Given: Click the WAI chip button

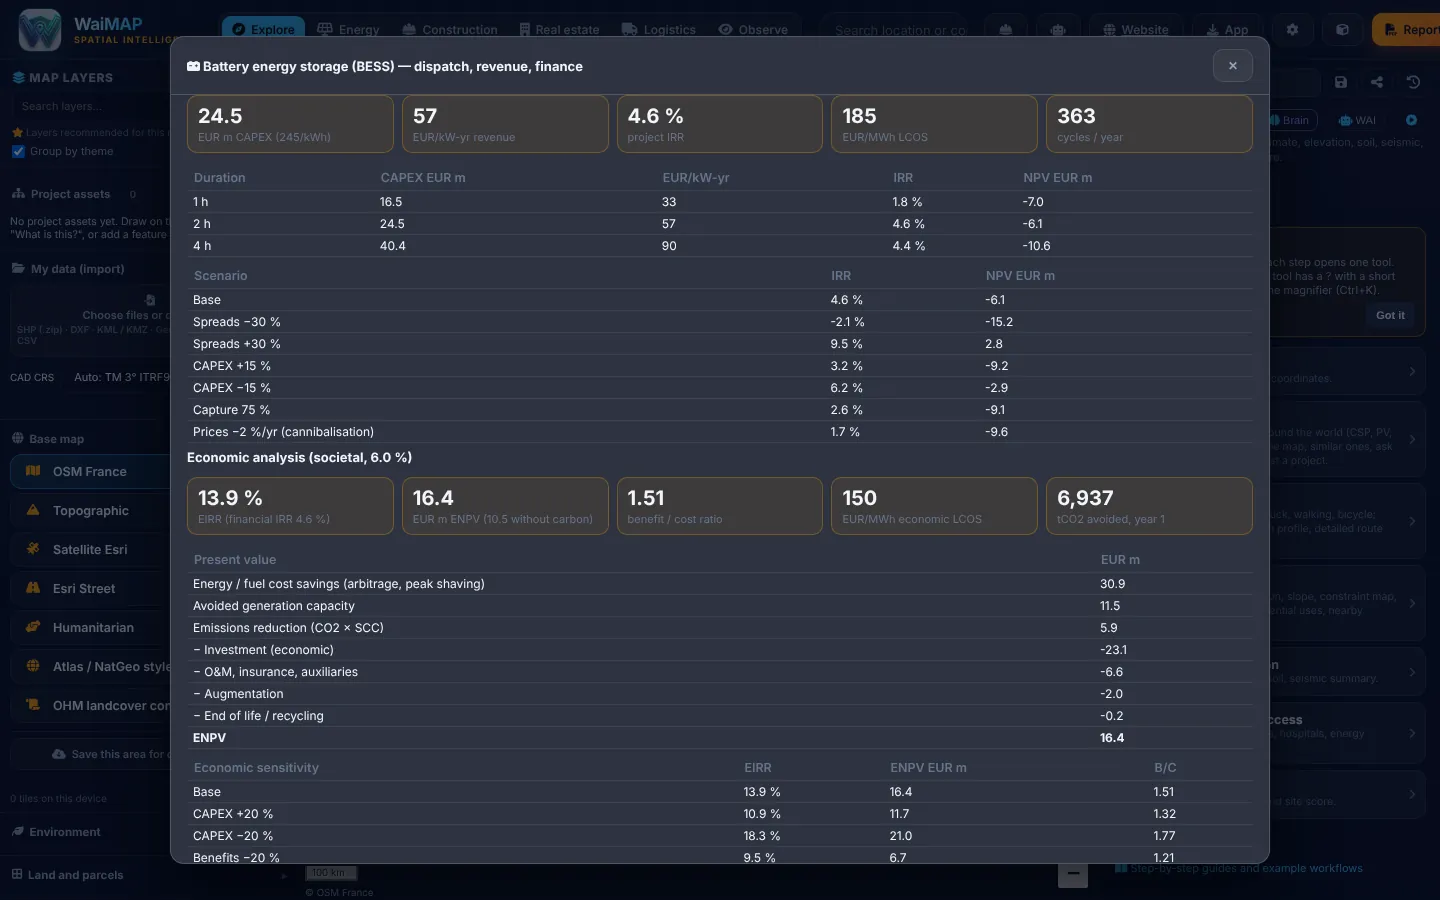Looking at the screenshot, I should click(1358, 120).
